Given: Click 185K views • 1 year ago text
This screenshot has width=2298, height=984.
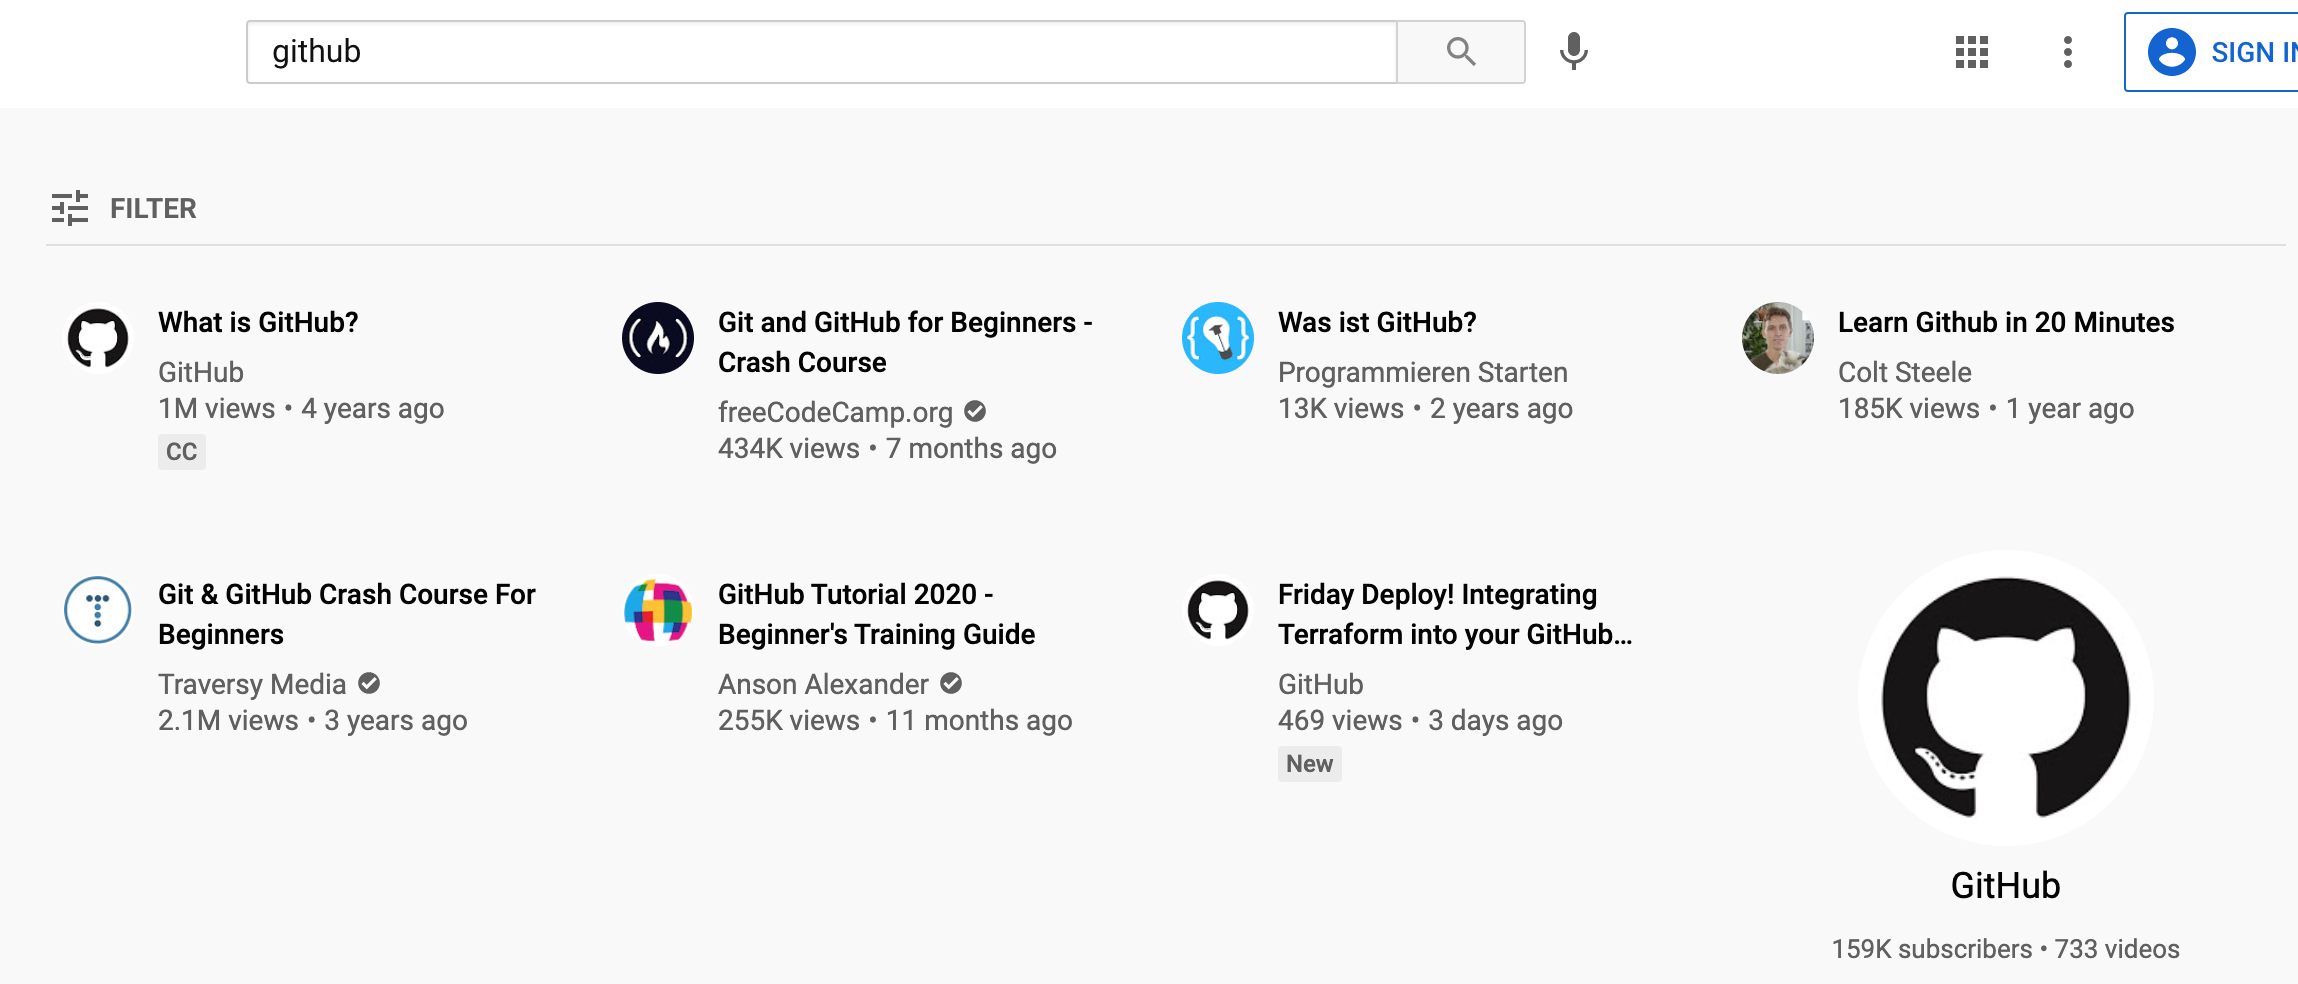Looking at the screenshot, I should [x=1986, y=409].
